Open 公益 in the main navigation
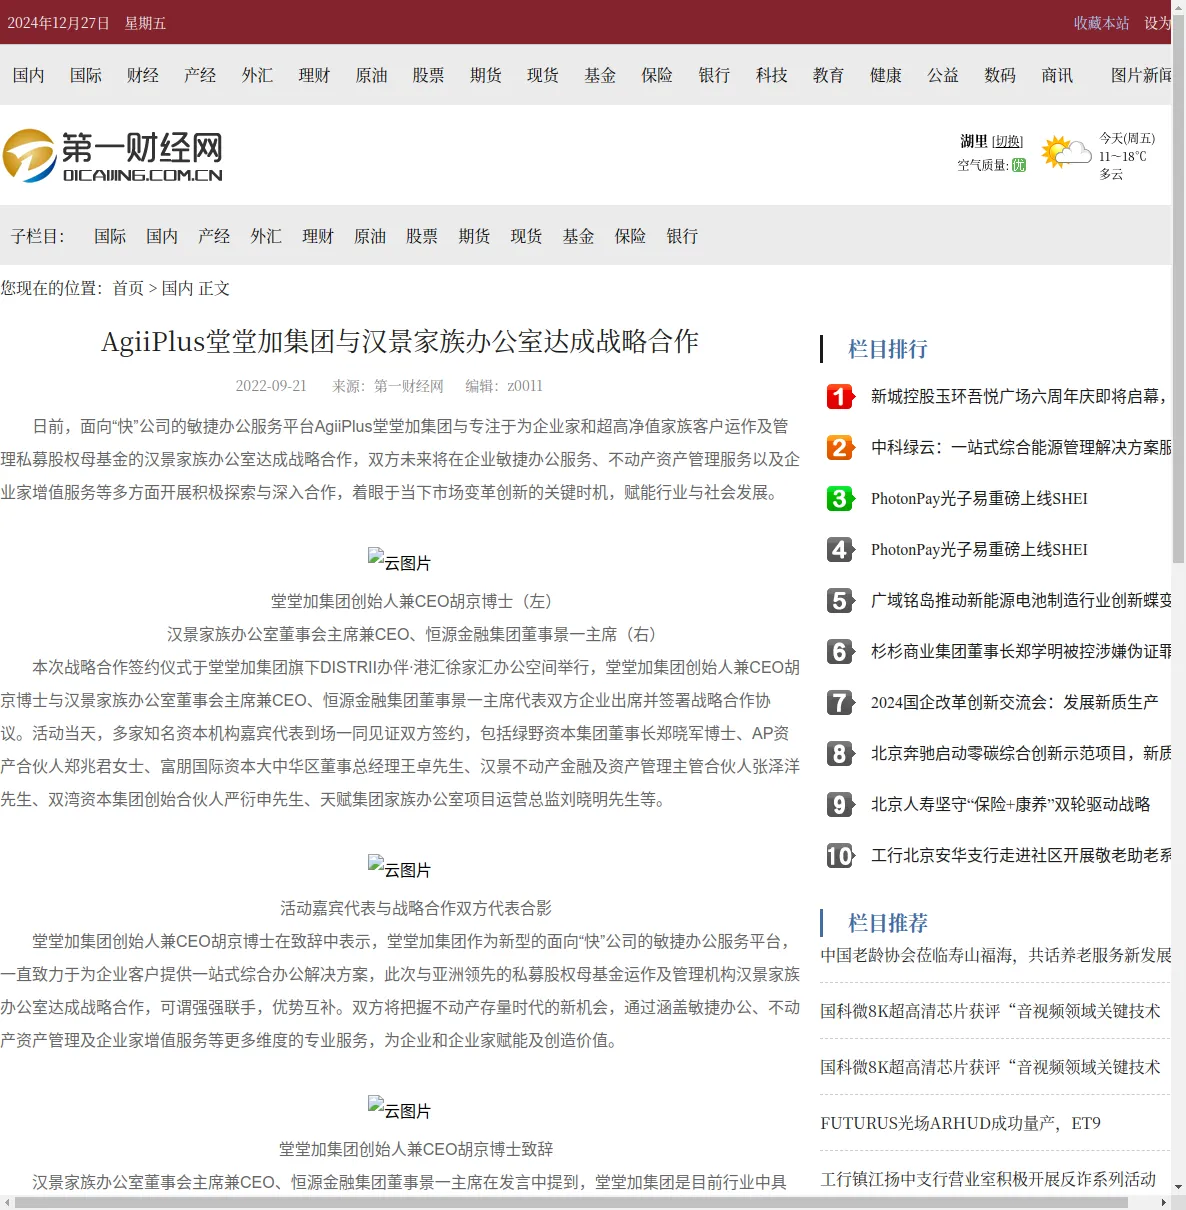Viewport: 1186px width, 1210px height. point(943,75)
